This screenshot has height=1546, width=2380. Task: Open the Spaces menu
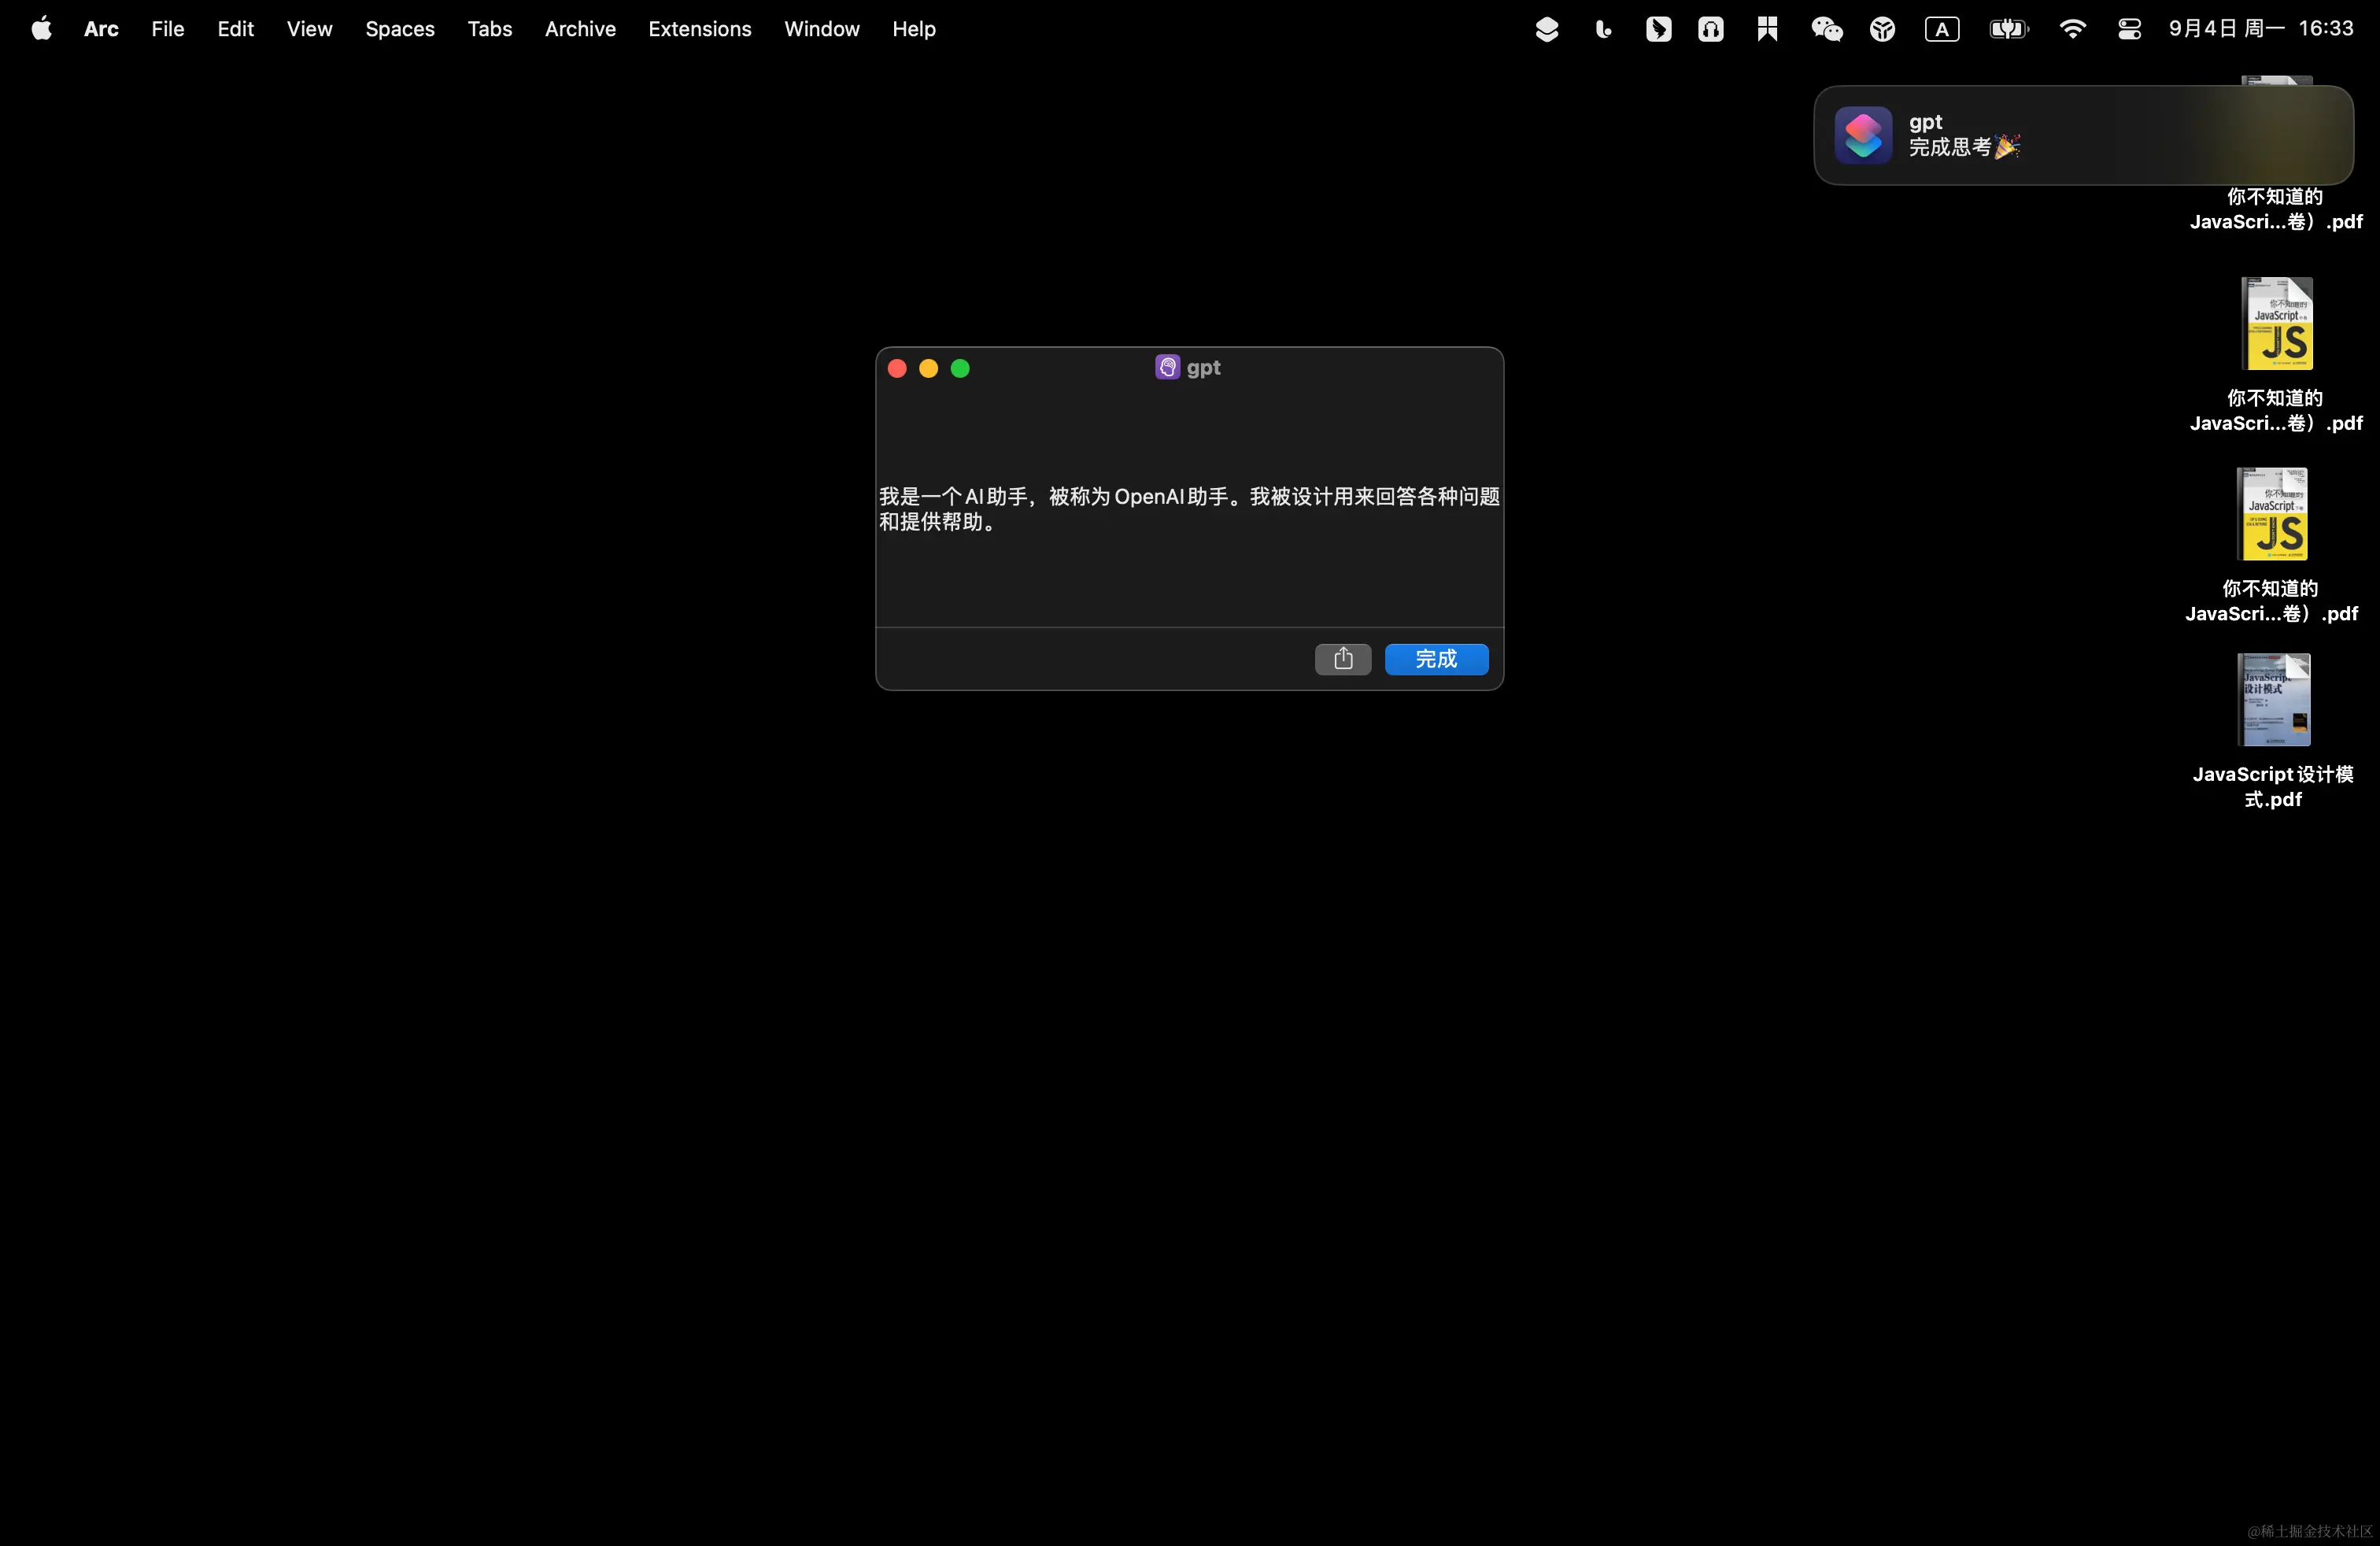coord(399,29)
